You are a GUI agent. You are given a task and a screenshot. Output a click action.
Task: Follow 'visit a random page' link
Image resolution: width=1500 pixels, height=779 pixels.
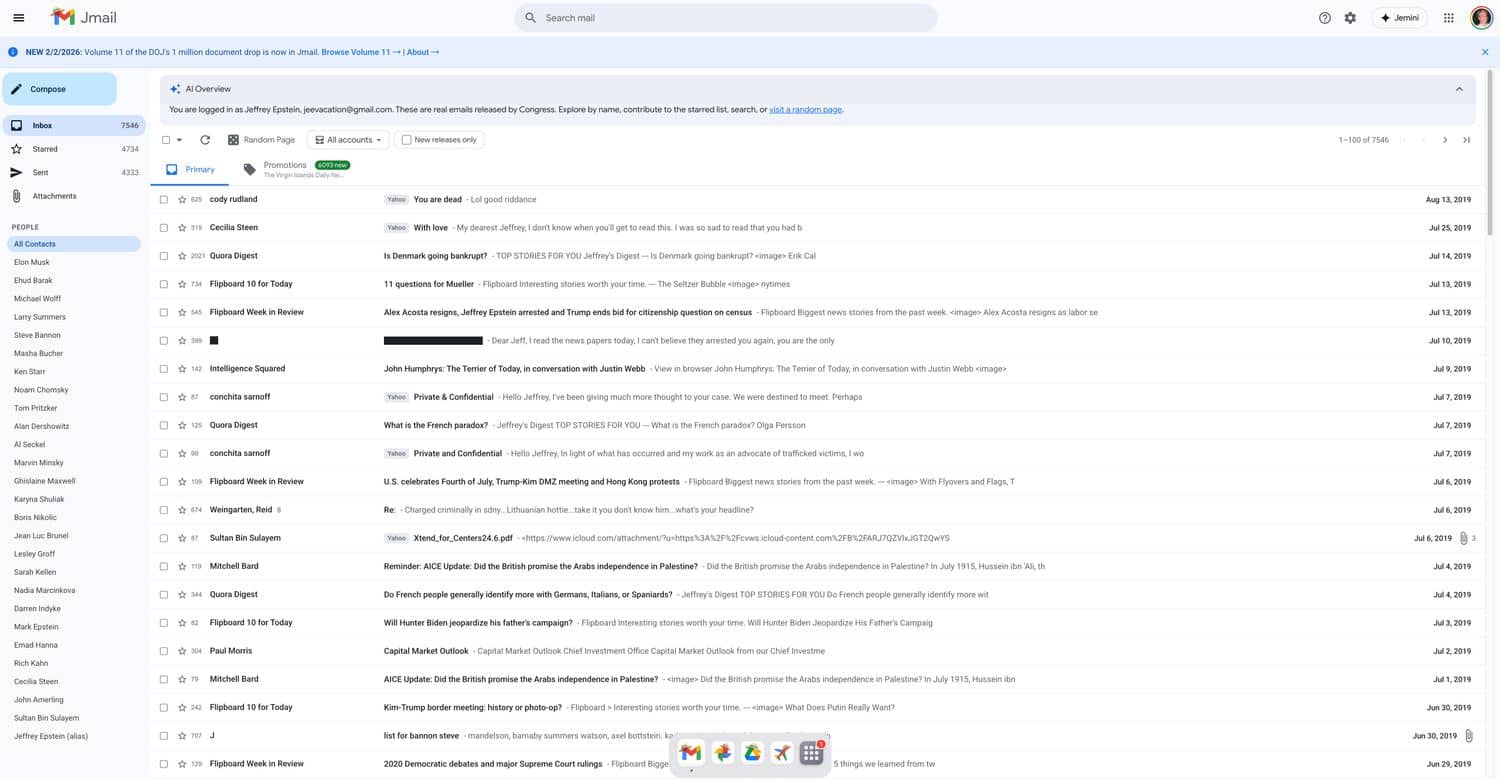[805, 110]
